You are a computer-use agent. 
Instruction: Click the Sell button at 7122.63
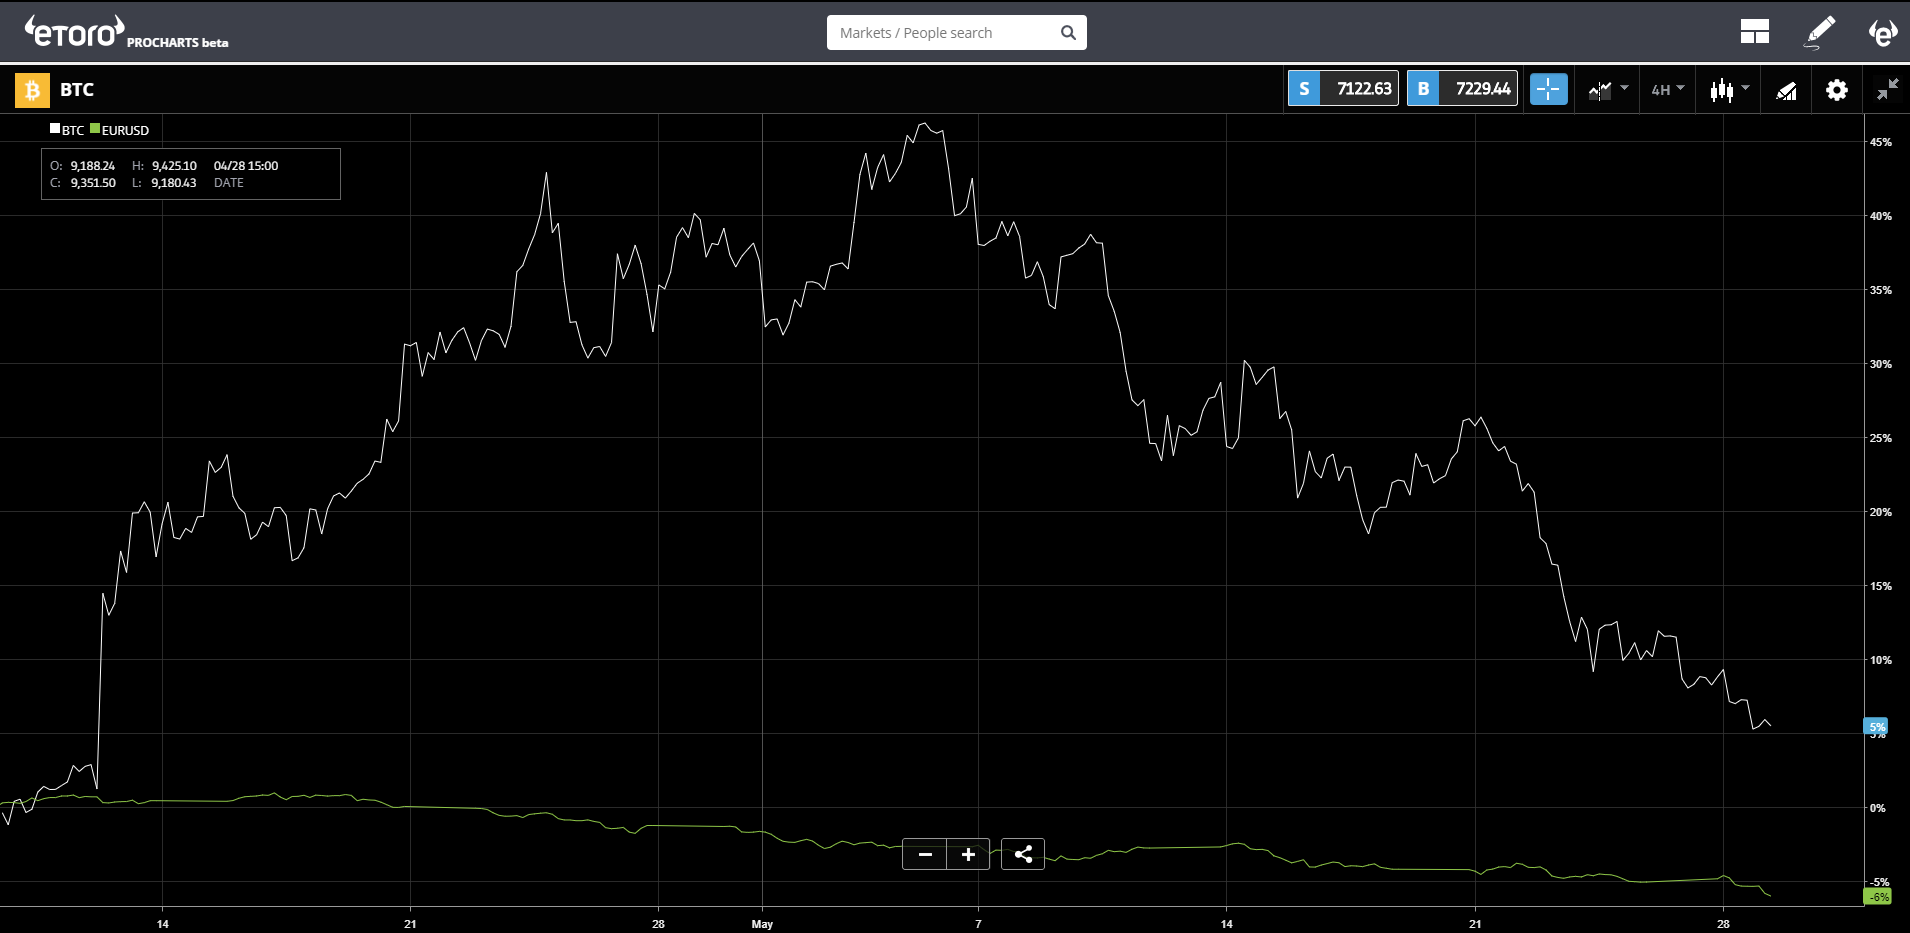point(1343,89)
